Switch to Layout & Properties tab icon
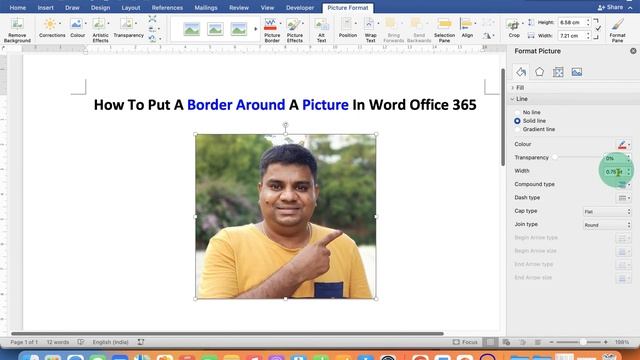The image size is (640, 360). pos(558,72)
